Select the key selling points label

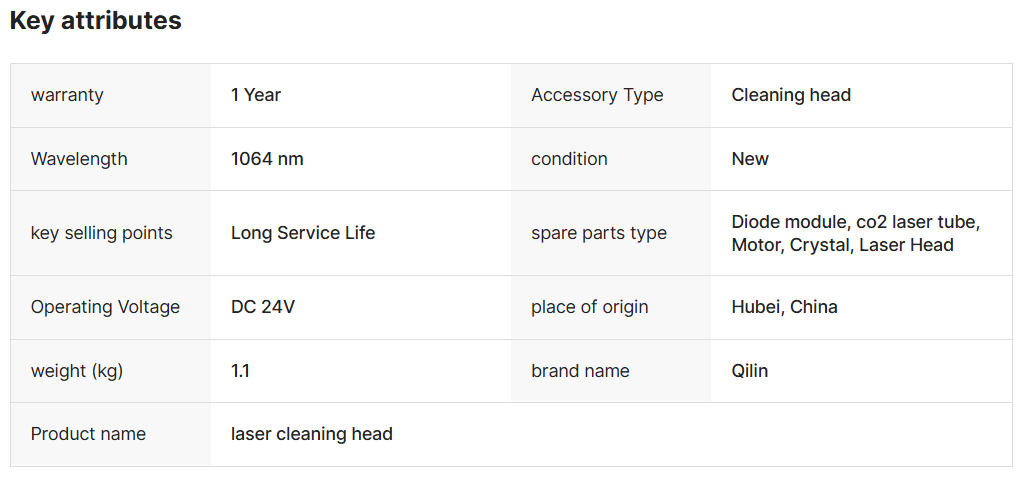pos(101,233)
